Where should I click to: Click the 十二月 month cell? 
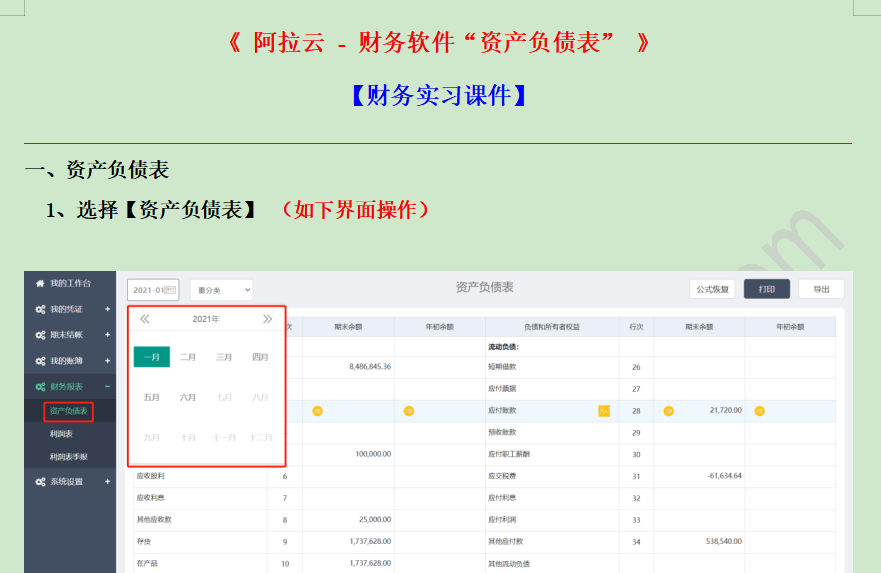260,438
